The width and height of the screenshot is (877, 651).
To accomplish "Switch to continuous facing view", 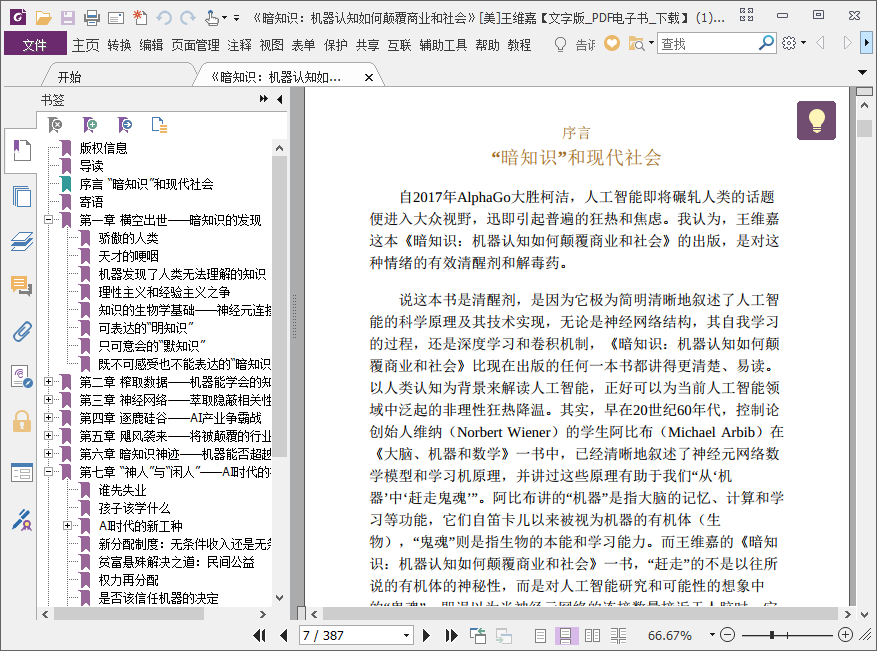I will click(618, 635).
